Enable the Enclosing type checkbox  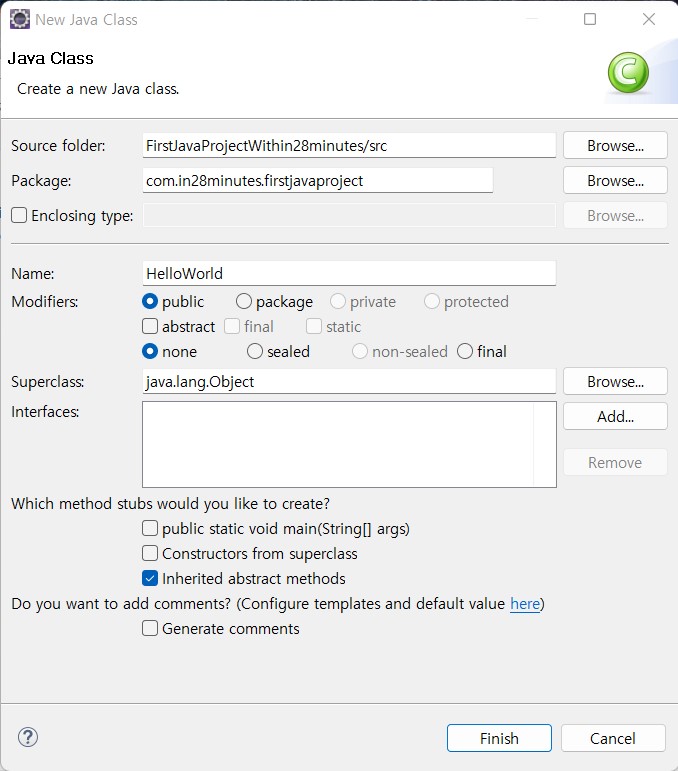point(19,215)
